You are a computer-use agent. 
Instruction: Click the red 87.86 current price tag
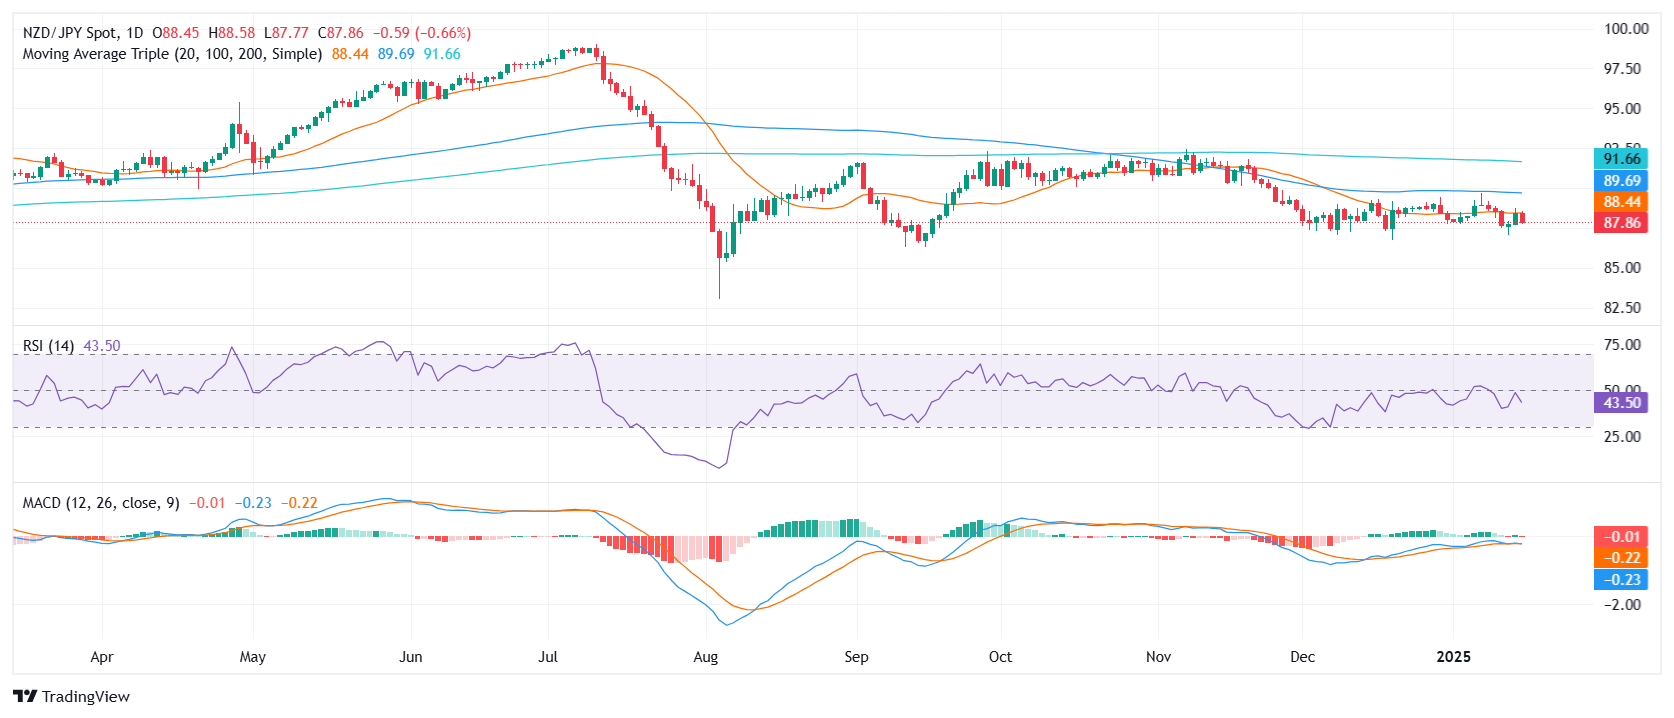(1620, 223)
